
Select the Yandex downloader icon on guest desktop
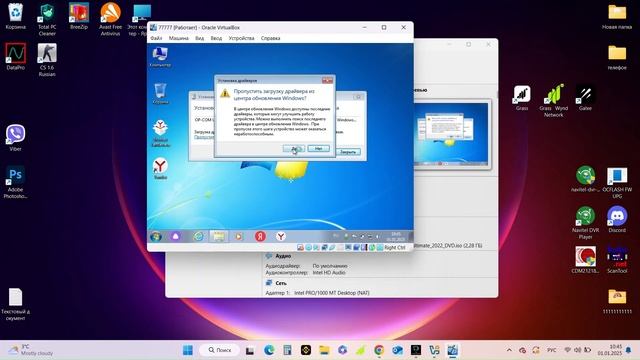coord(161,133)
